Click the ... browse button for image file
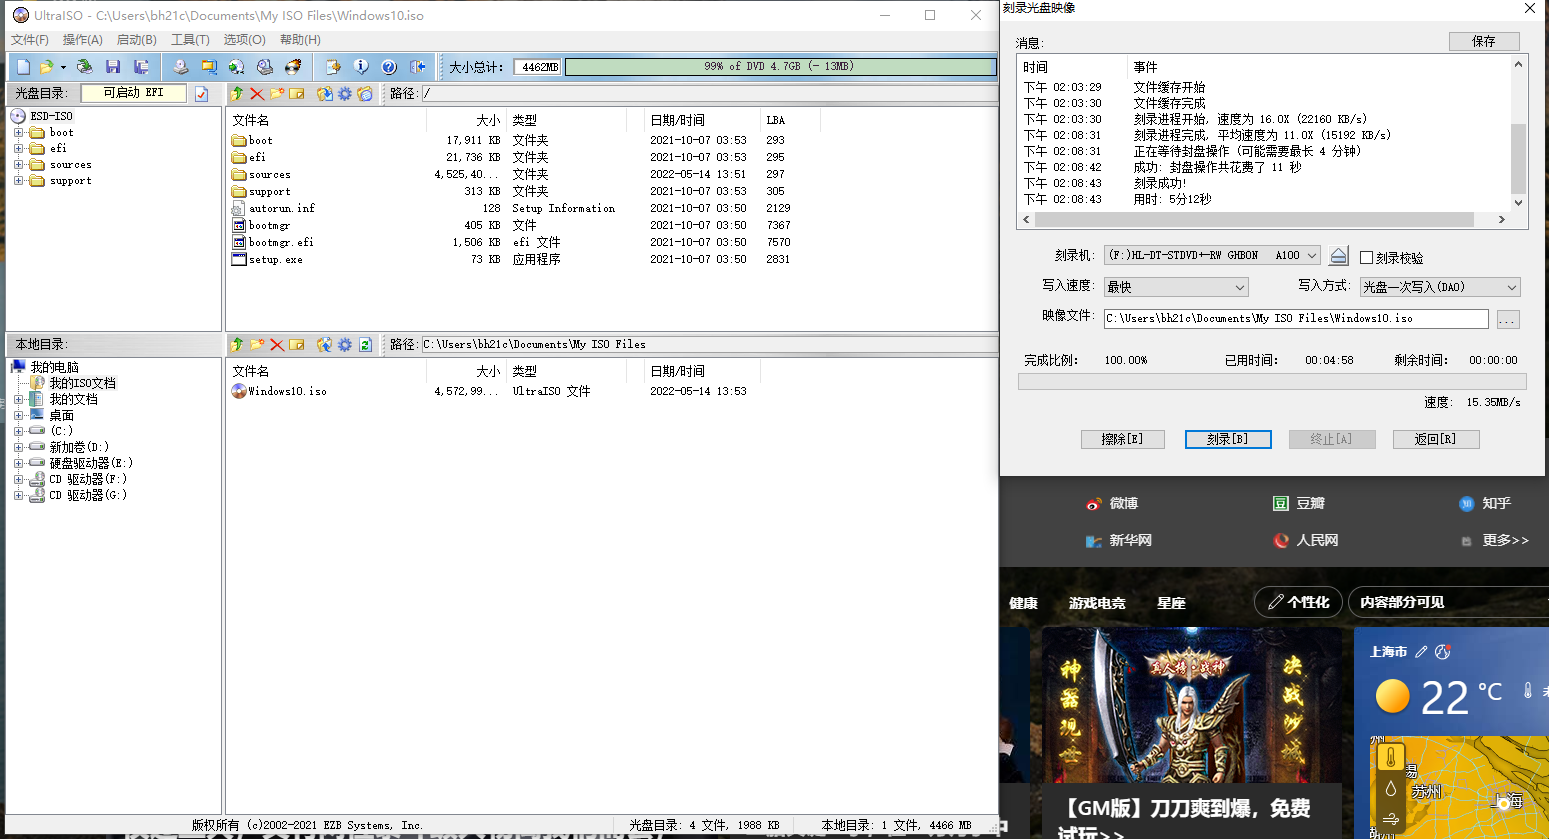Image resolution: width=1549 pixels, height=839 pixels. (x=1508, y=319)
